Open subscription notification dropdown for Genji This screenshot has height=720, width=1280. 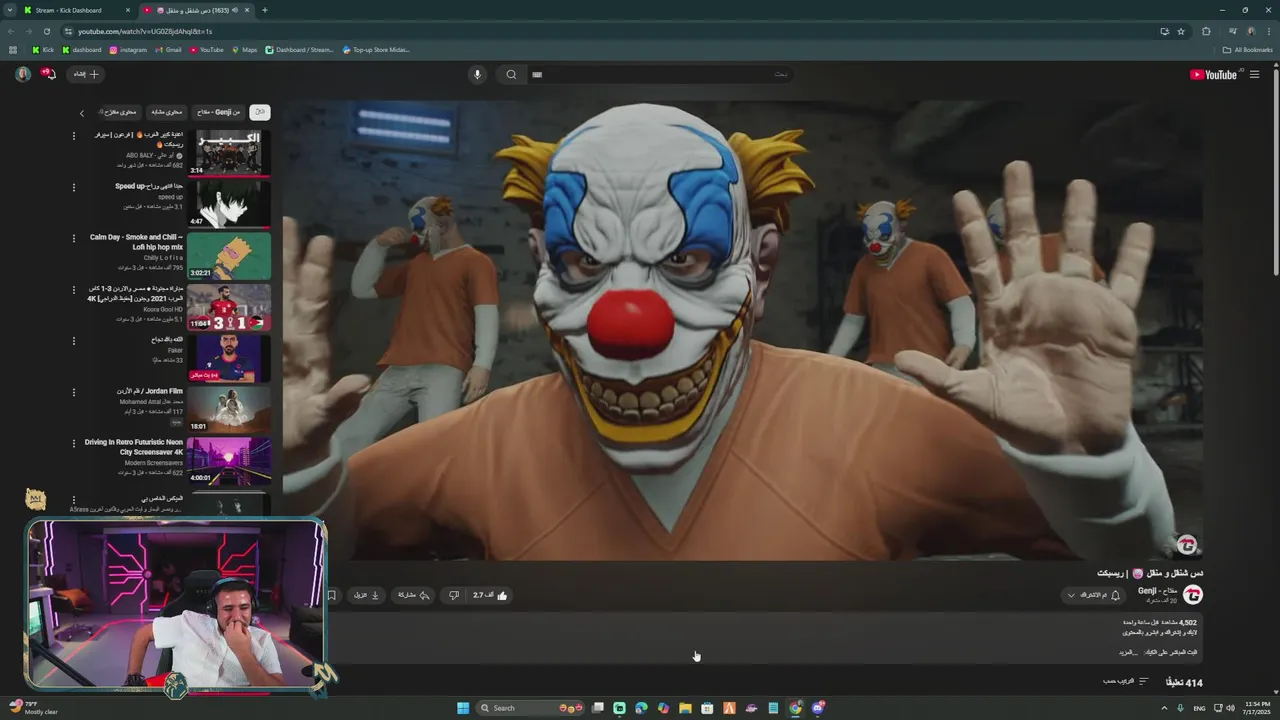click(x=1093, y=596)
